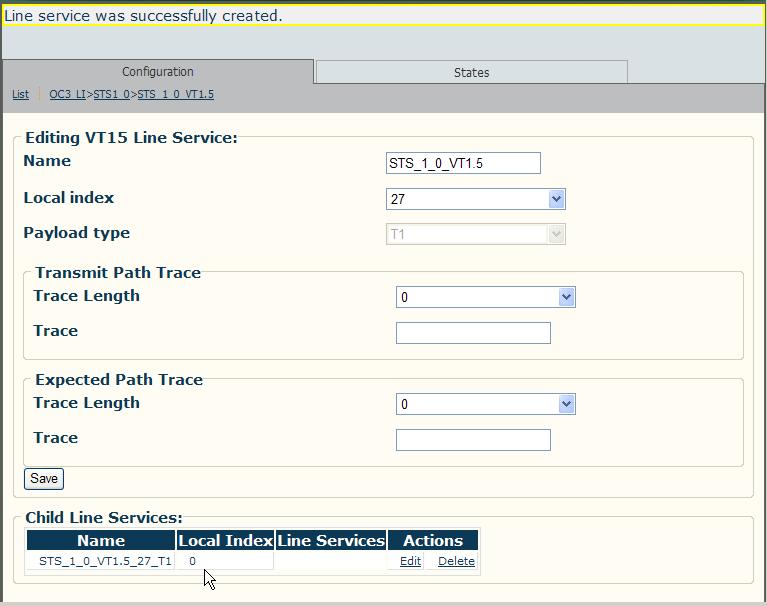Select the Configuration tab
The image size is (767, 606).
coord(158,71)
